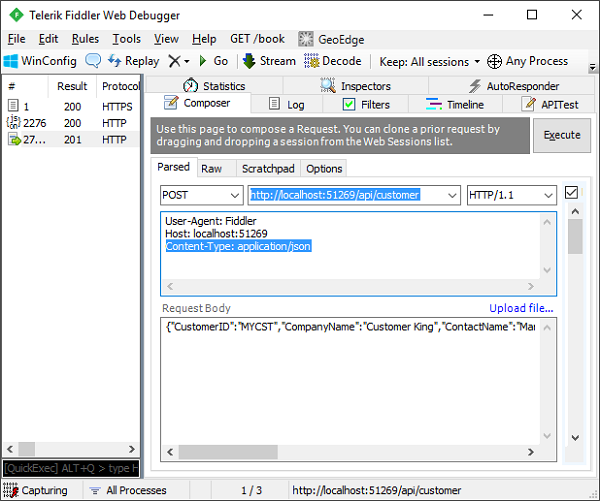Click the Inspectors magnifier icon

pyautogui.click(x=328, y=85)
